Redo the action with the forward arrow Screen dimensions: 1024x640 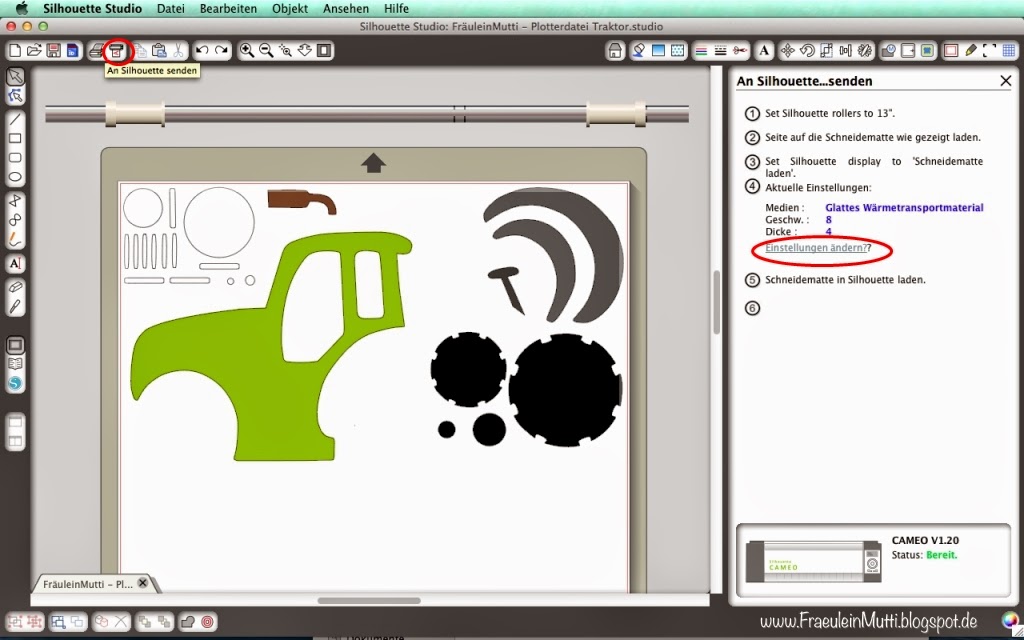tap(222, 50)
